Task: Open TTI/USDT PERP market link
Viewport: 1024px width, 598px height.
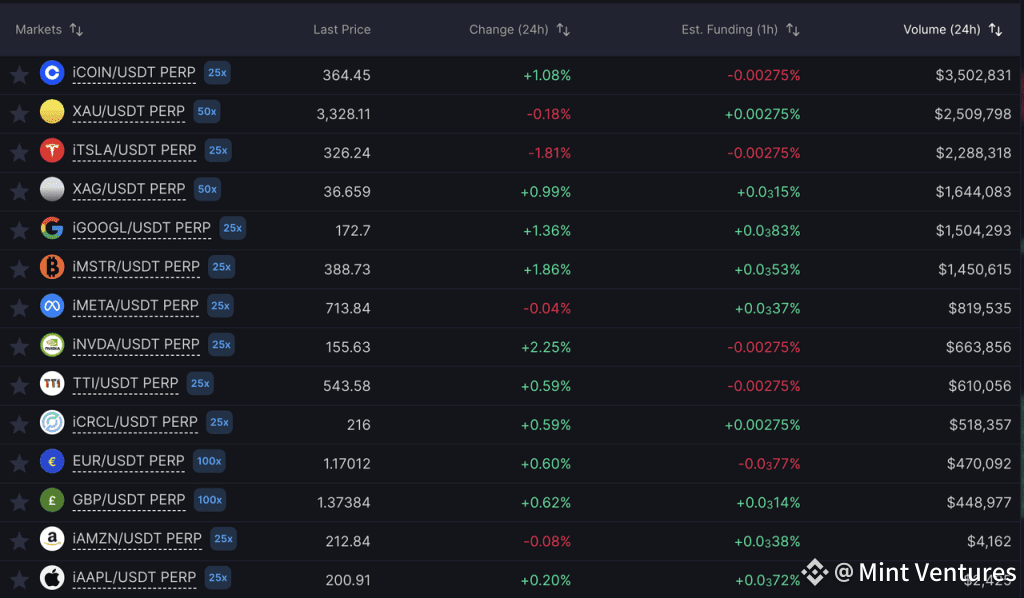Action: click(125, 383)
